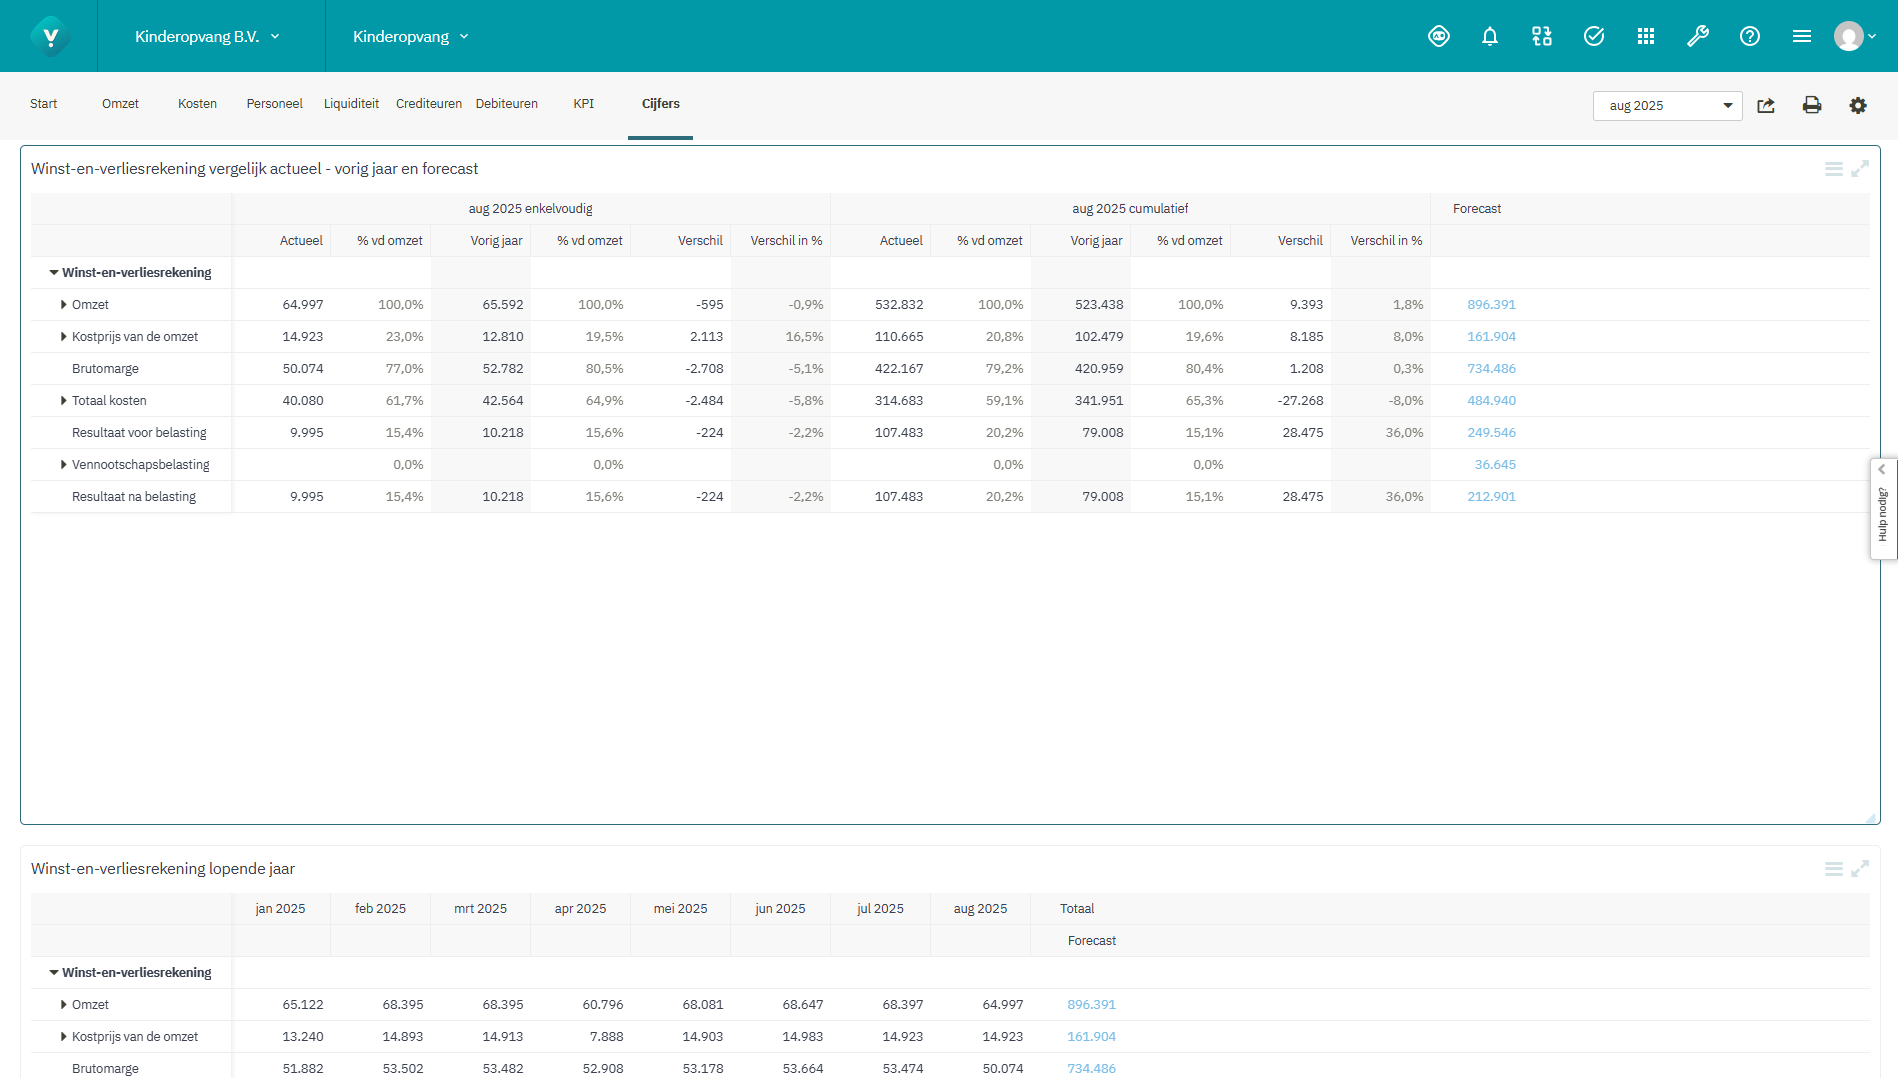Screen dimensions: 1898x1078
Task: Open the help question mark icon
Action: coord(1750,37)
